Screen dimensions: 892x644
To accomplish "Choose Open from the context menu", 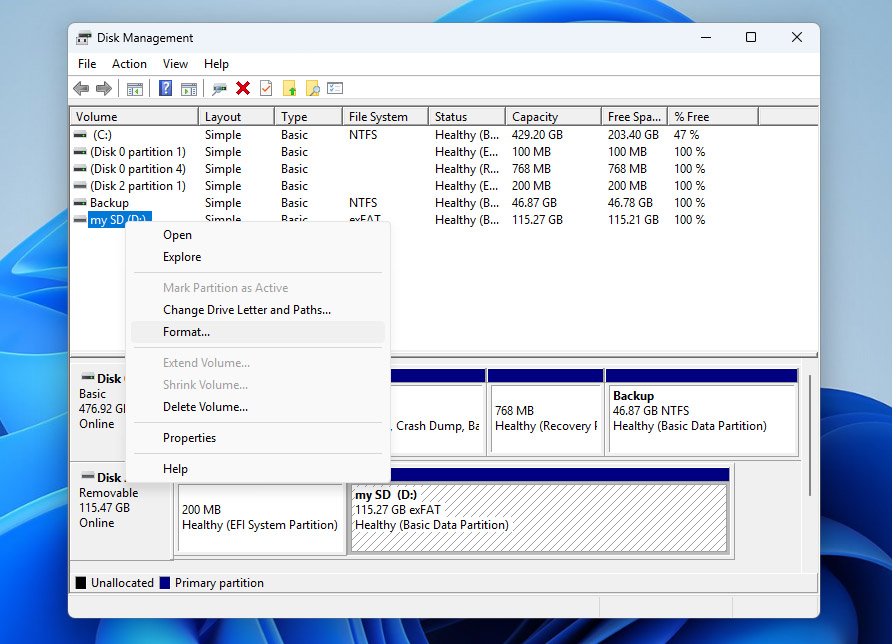I will tap(258, 235).
